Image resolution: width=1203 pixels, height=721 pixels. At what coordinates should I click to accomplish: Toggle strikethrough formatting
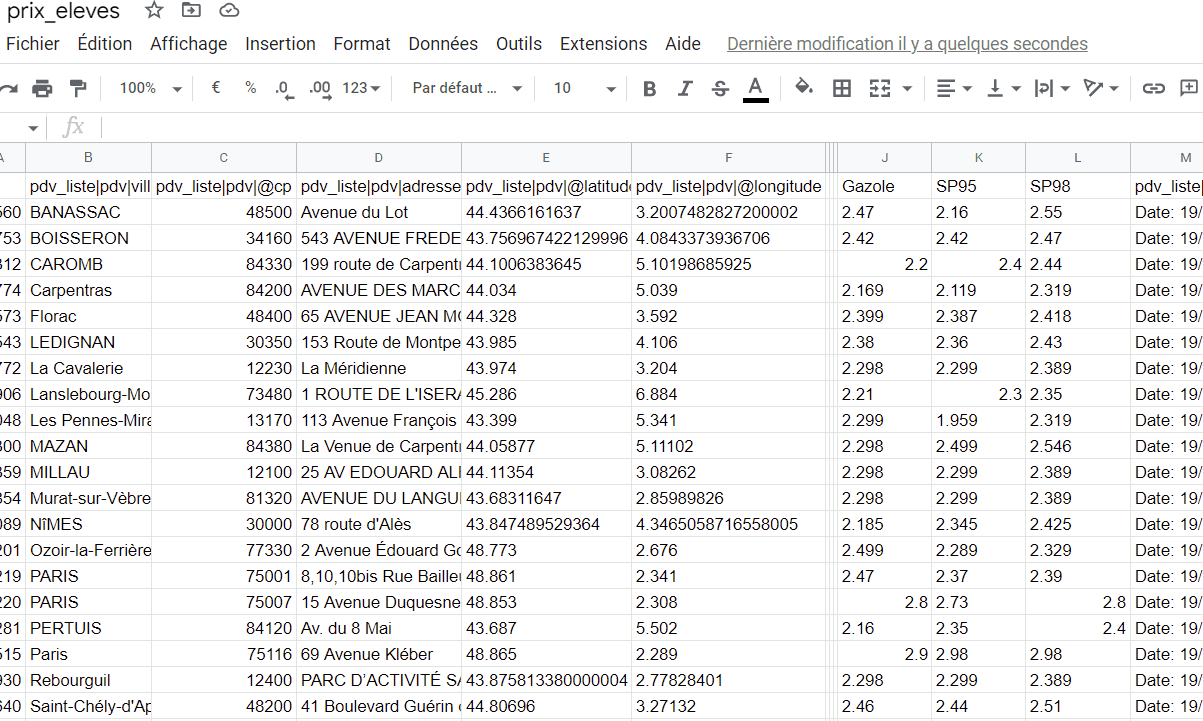tap(720, 89)
